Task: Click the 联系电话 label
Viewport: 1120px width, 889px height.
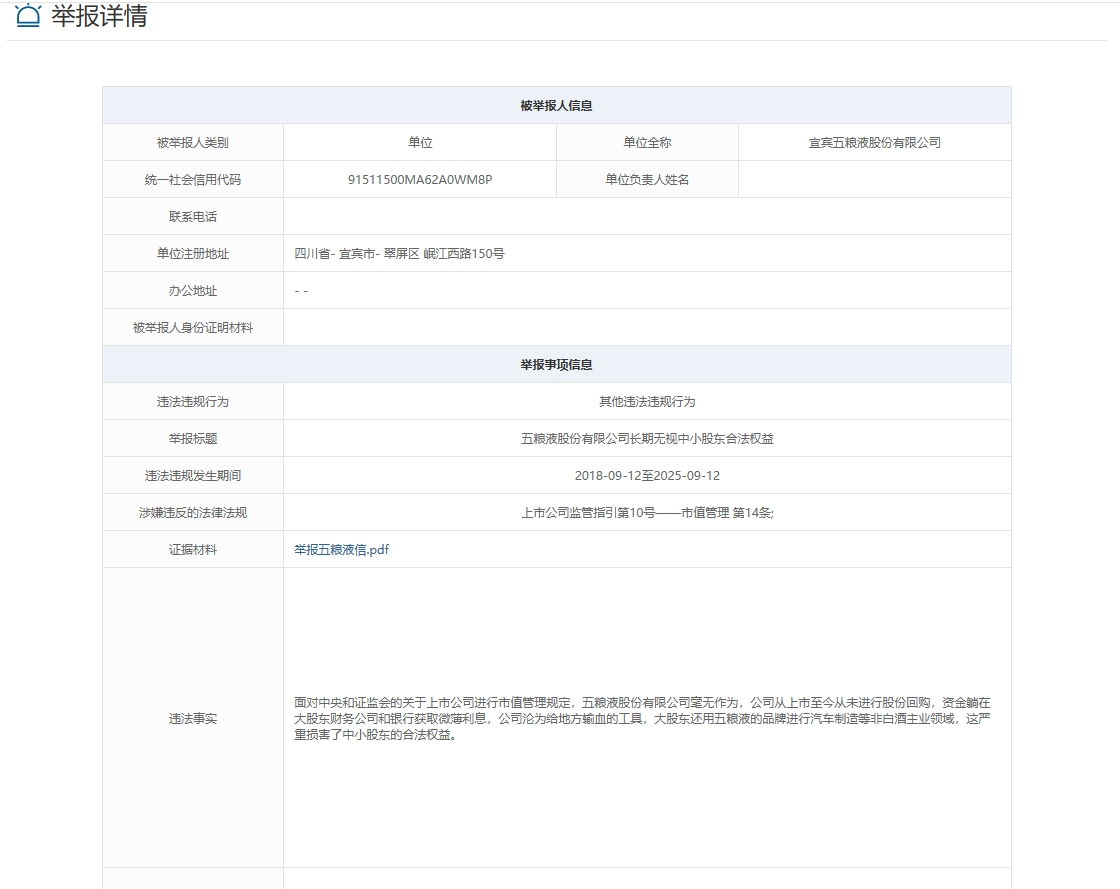Action: 193,216
